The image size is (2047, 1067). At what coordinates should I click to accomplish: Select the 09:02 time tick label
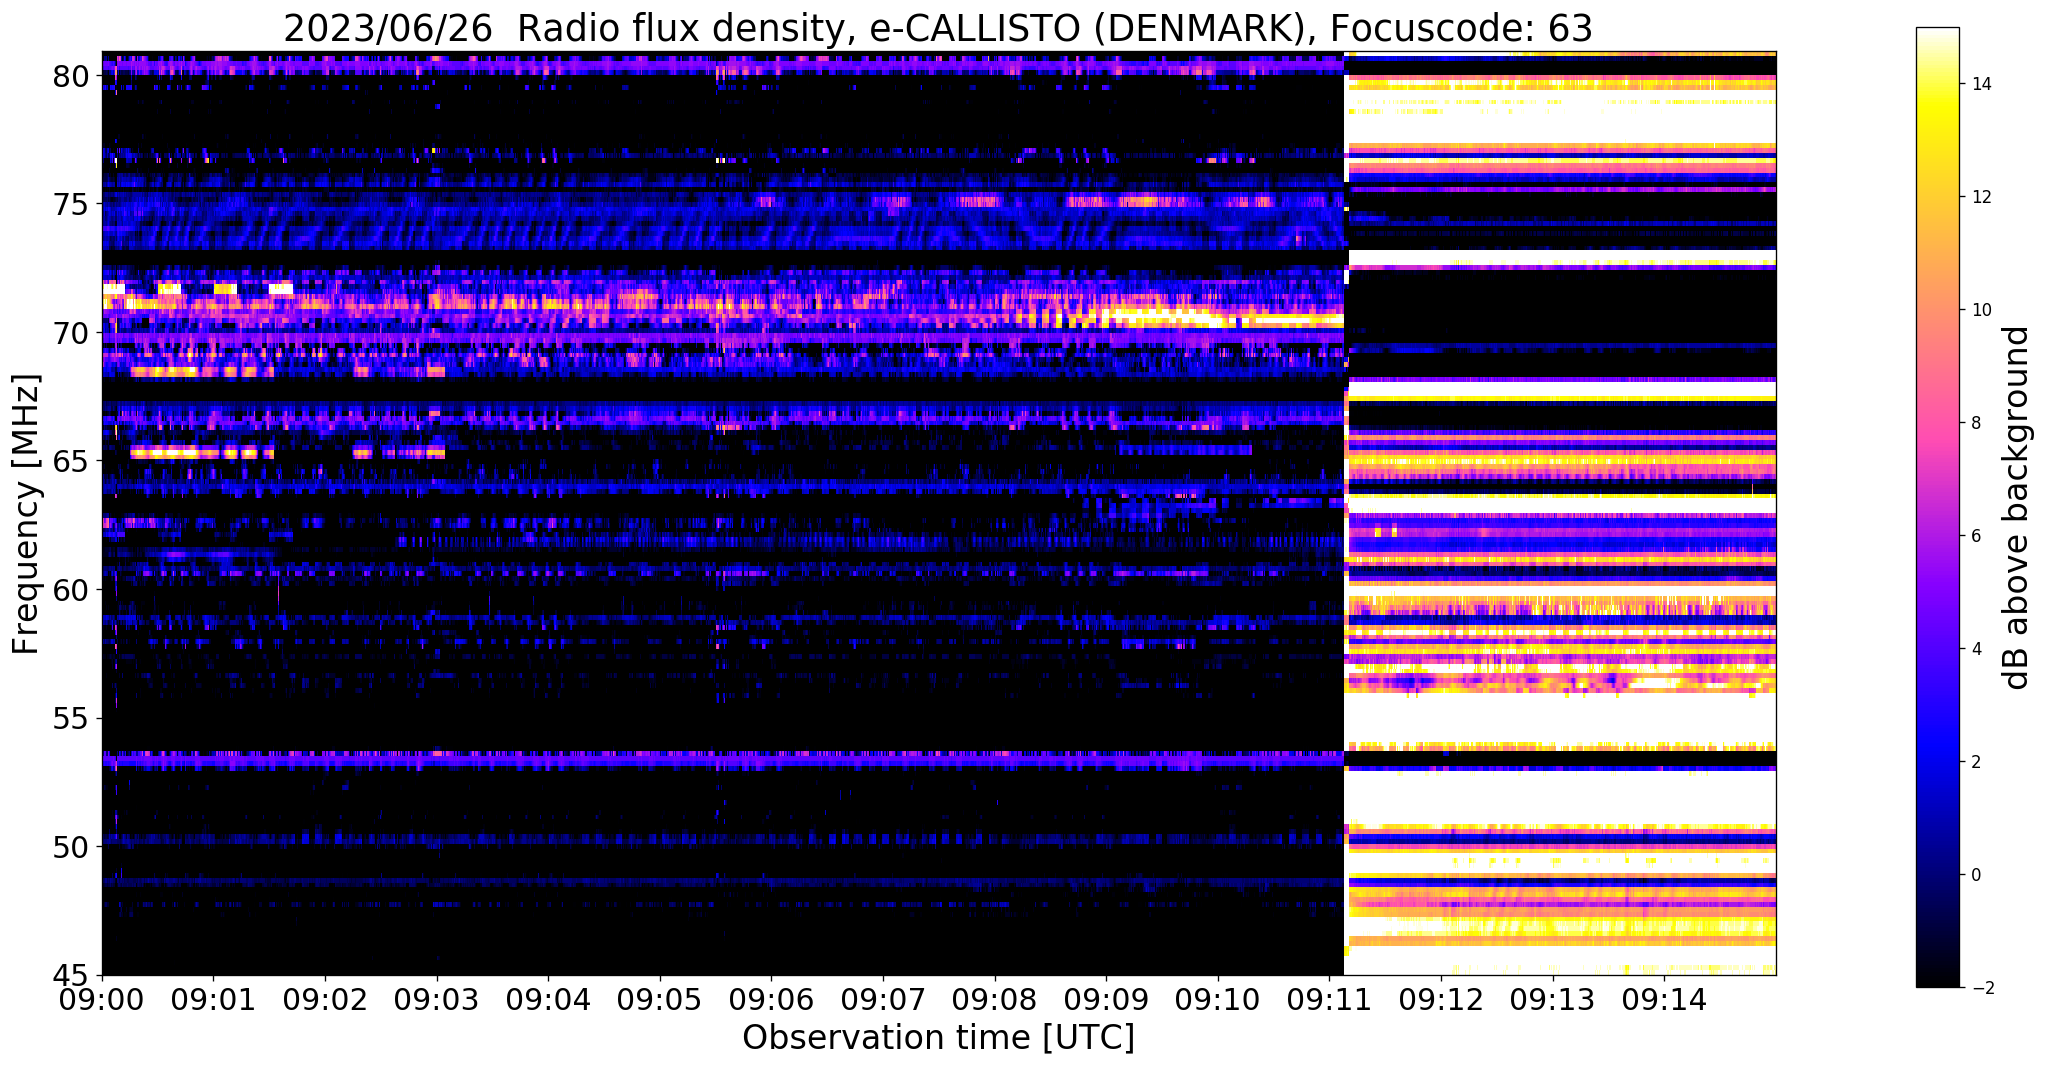[x=325, y=998]
